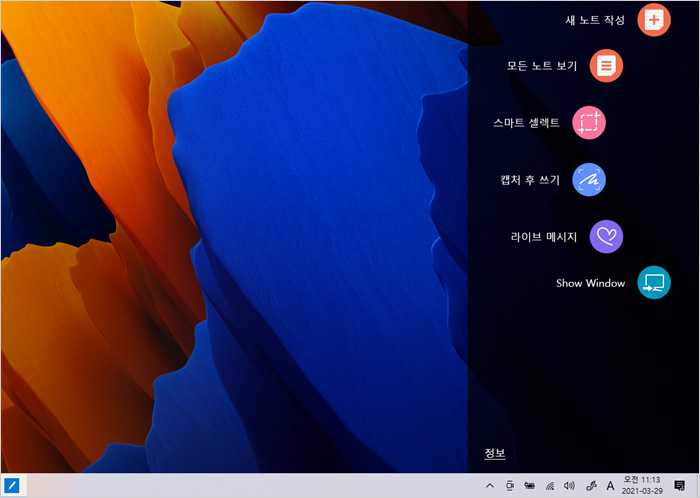The width and height of the screenshot is (700, 498).
Task: Launch 스마트 셀렉트 smart select icon
Action: (589, 123)
